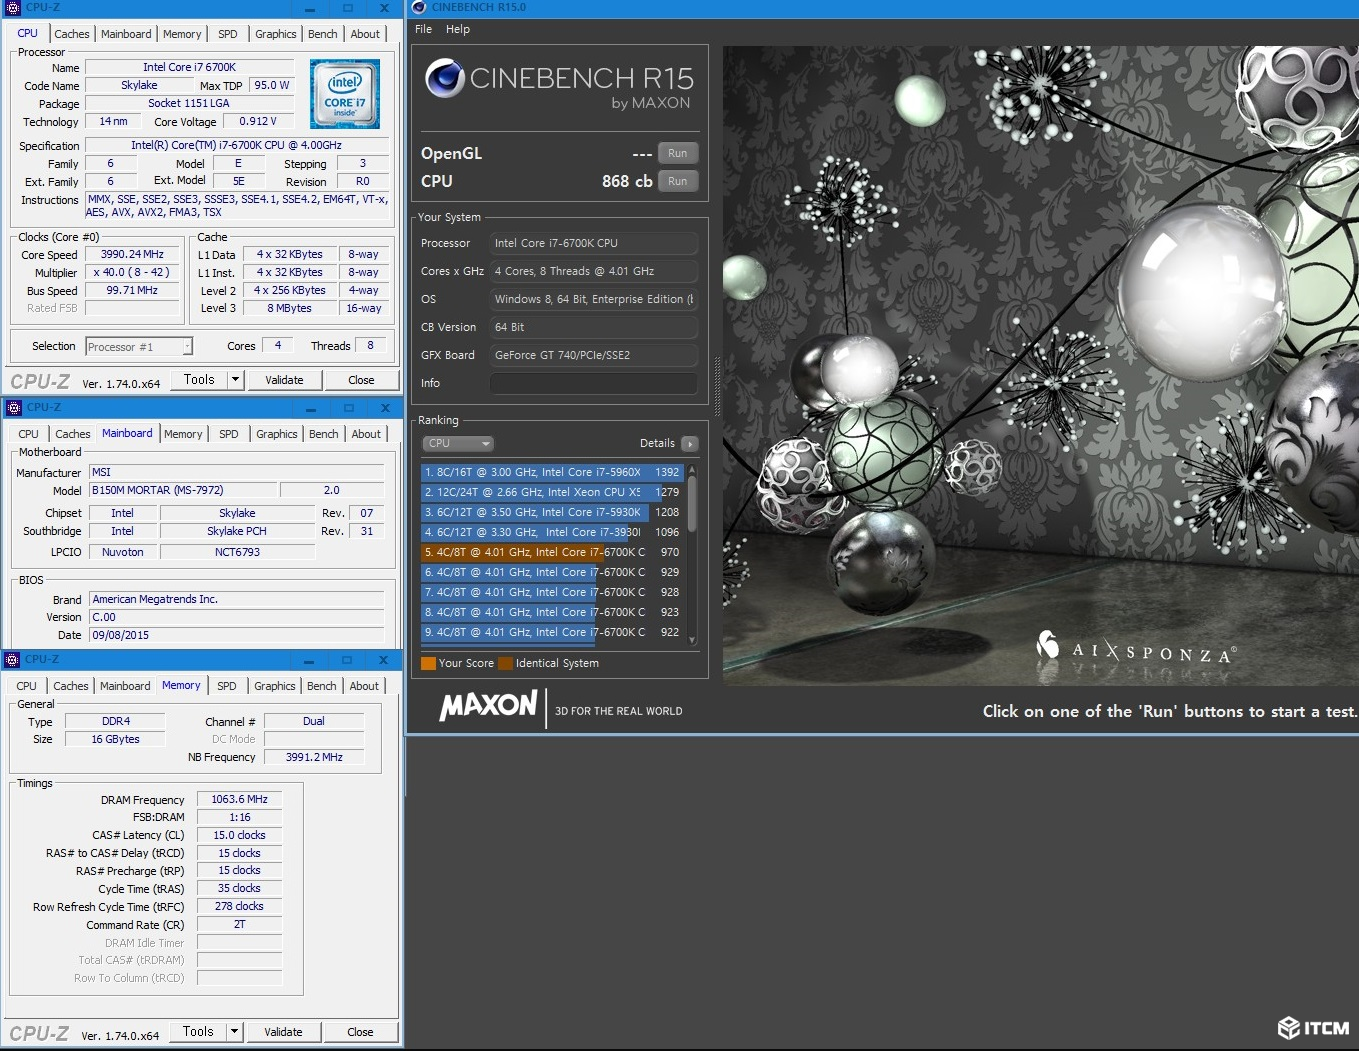Click the orange Your Score legend swatch

[428, 663]
